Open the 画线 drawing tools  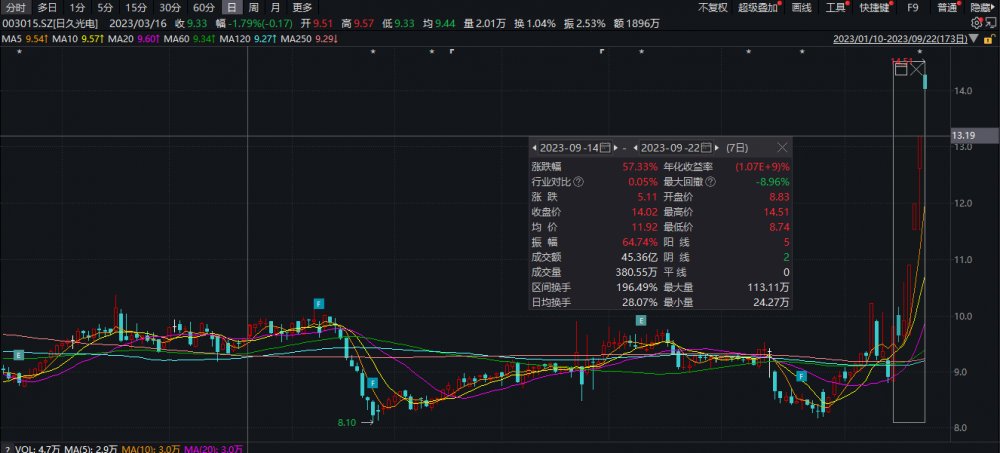(x=801, y=8)
